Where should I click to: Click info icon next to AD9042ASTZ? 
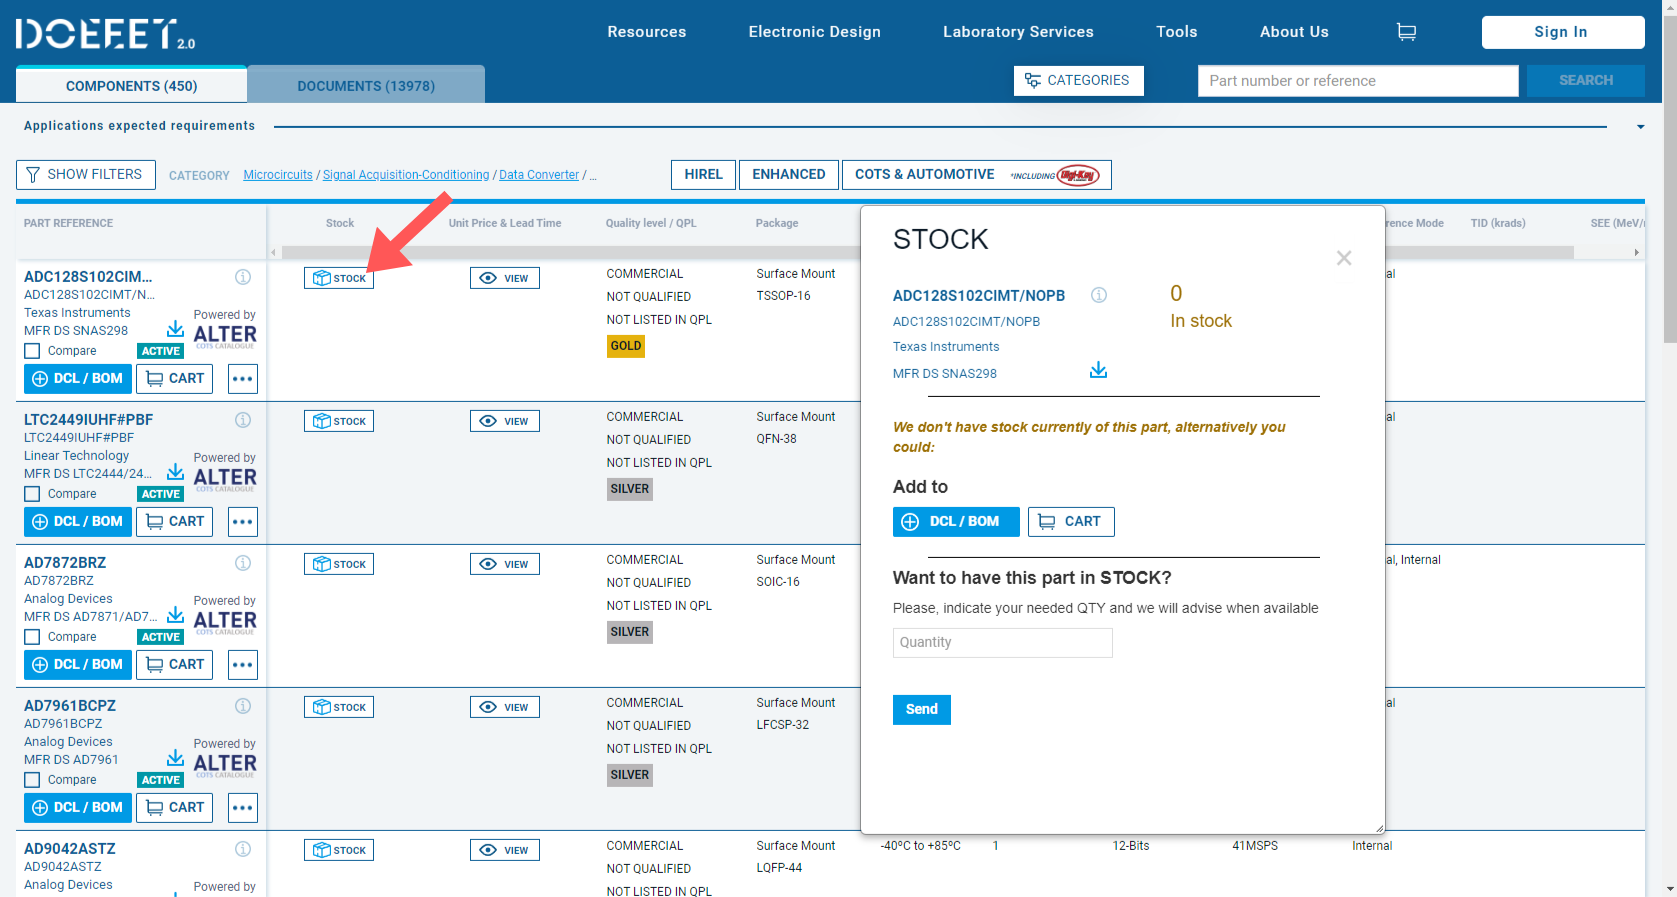point(243,849)
